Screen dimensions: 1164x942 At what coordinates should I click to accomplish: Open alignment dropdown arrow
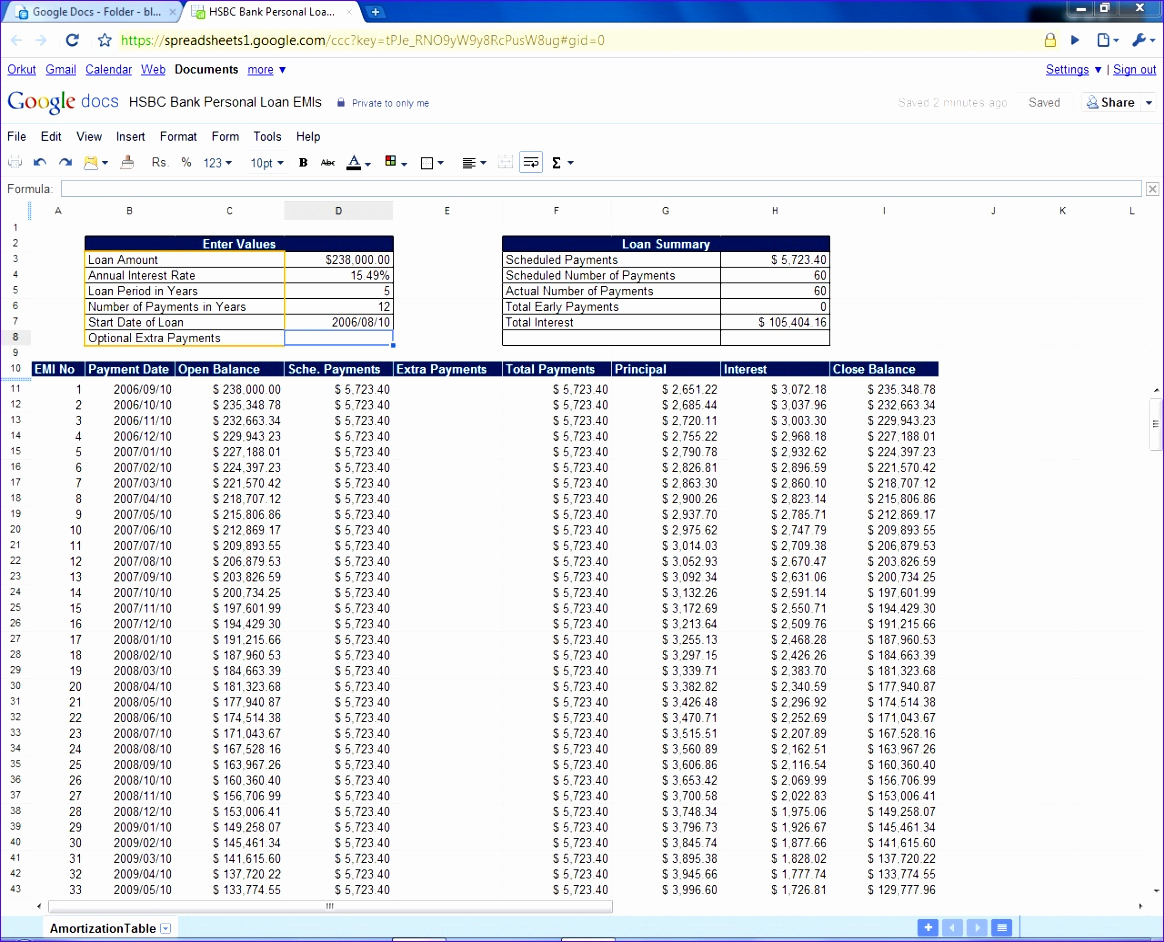(483, 163)
